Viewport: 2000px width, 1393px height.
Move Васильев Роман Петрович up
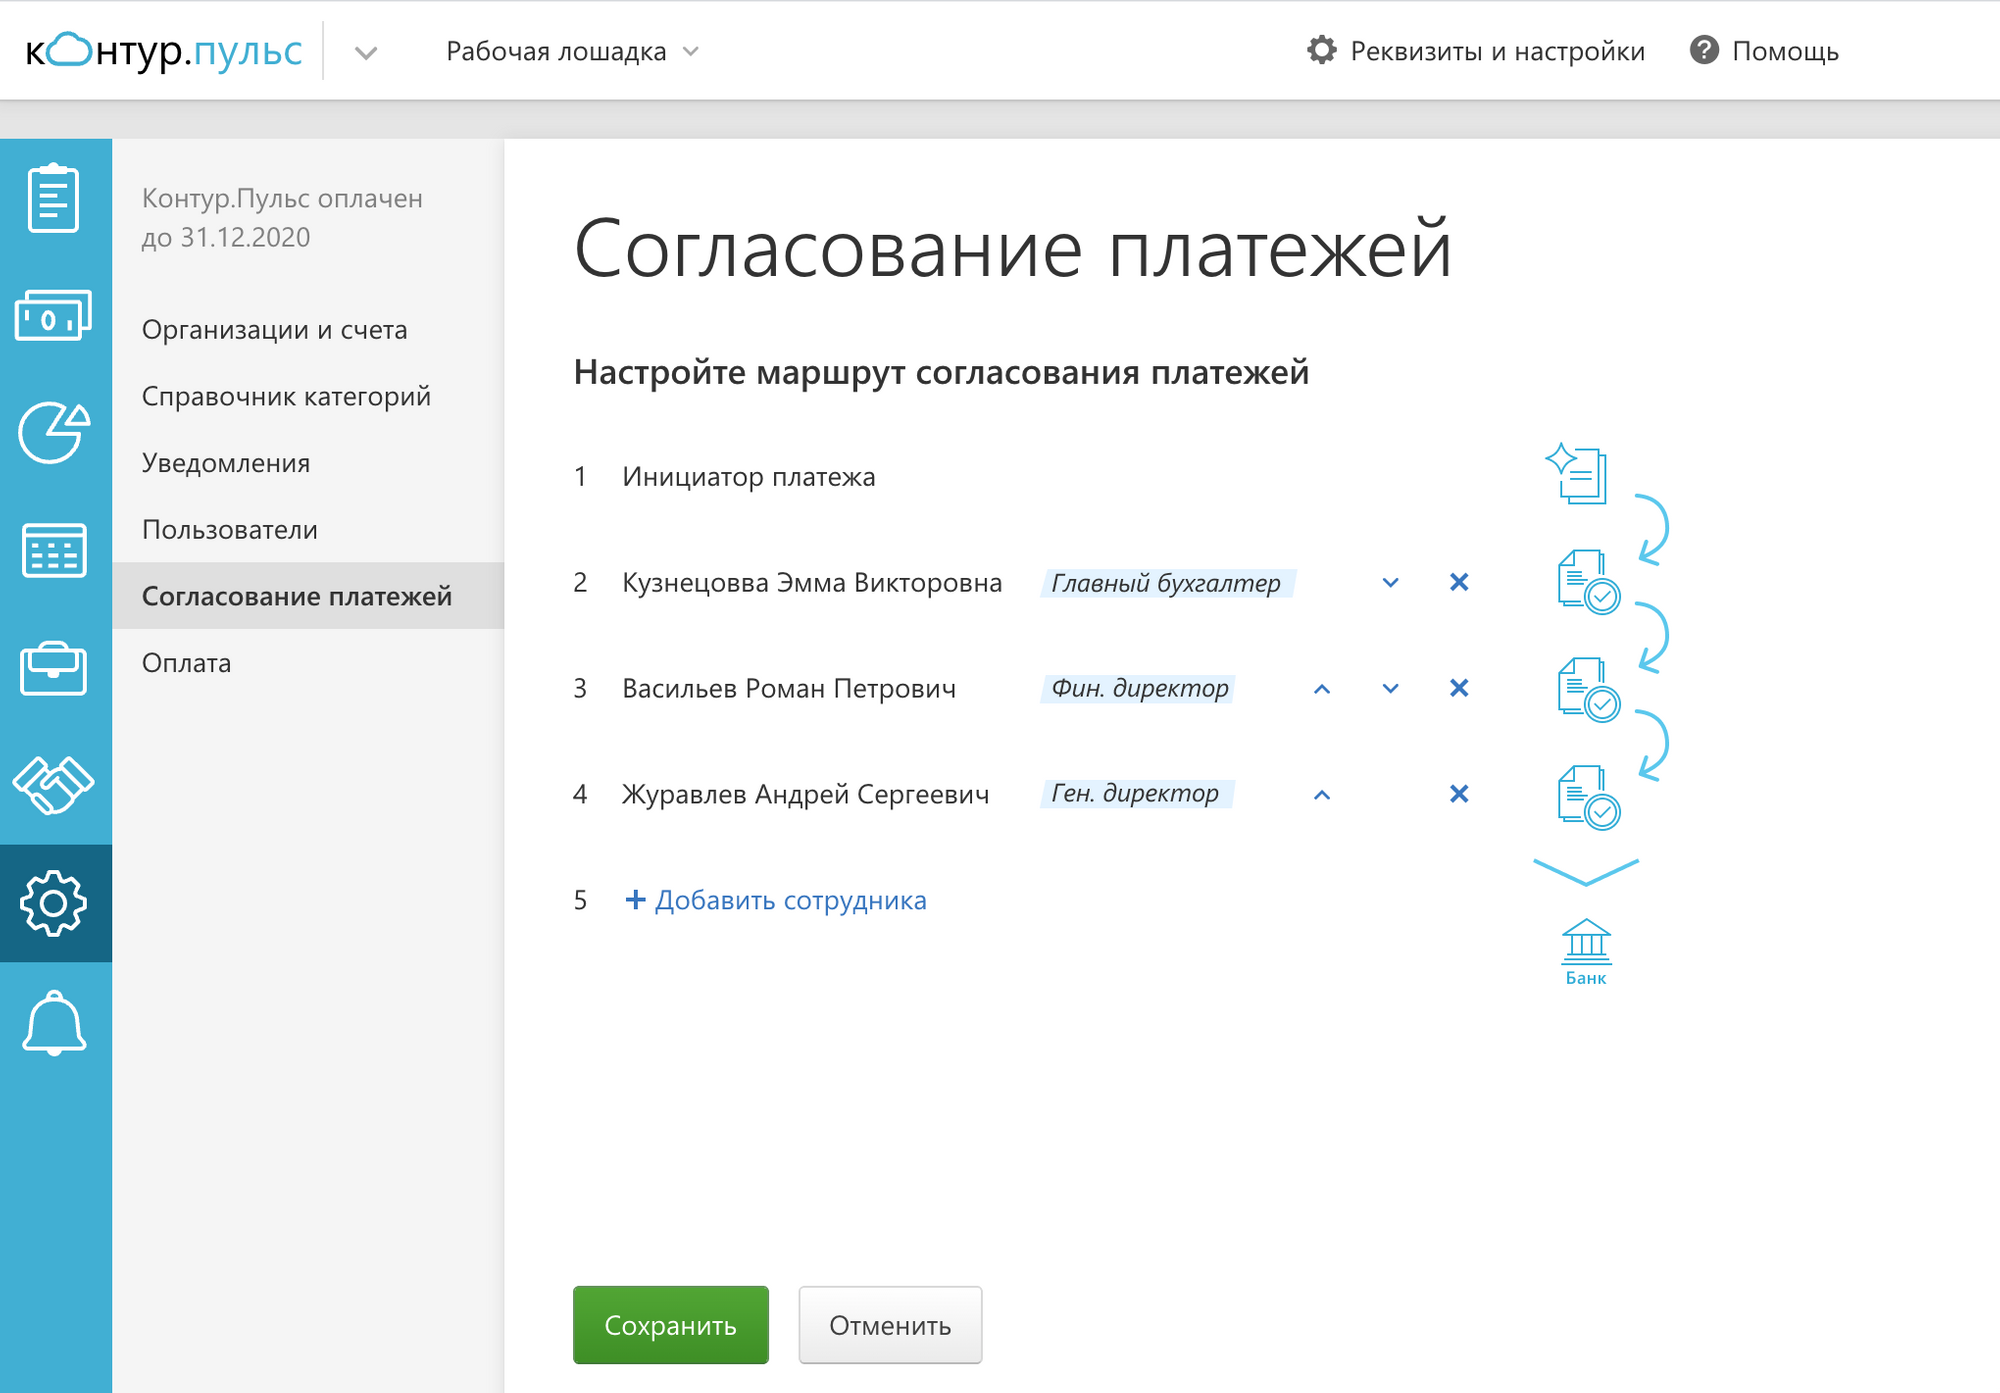pos(1322,688)
